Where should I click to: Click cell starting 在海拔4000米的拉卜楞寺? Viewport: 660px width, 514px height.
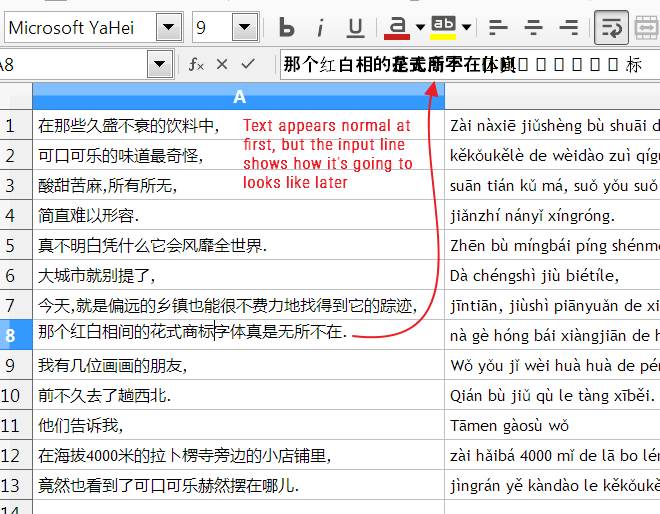239,455
